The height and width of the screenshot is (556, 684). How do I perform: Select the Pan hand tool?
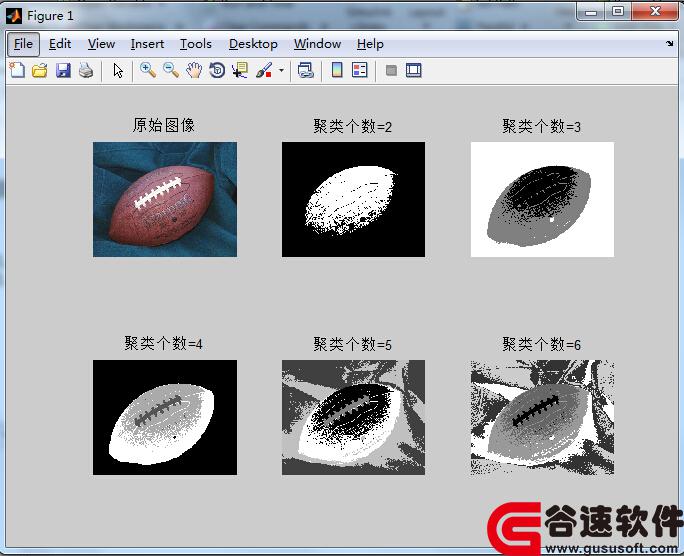194,70
